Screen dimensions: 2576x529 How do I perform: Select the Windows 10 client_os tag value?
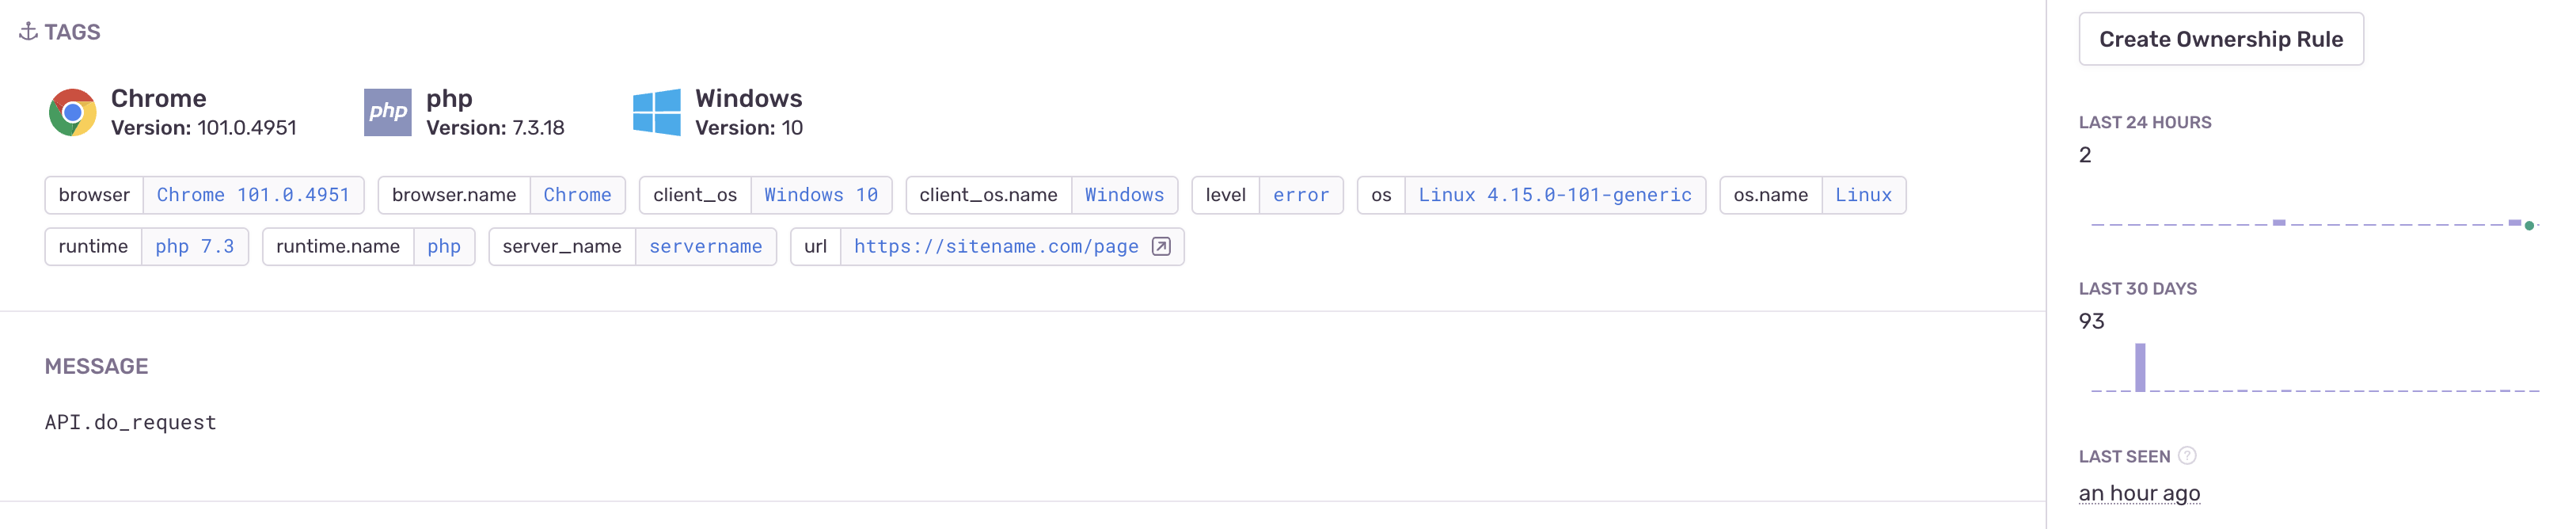tap(822, 195)
